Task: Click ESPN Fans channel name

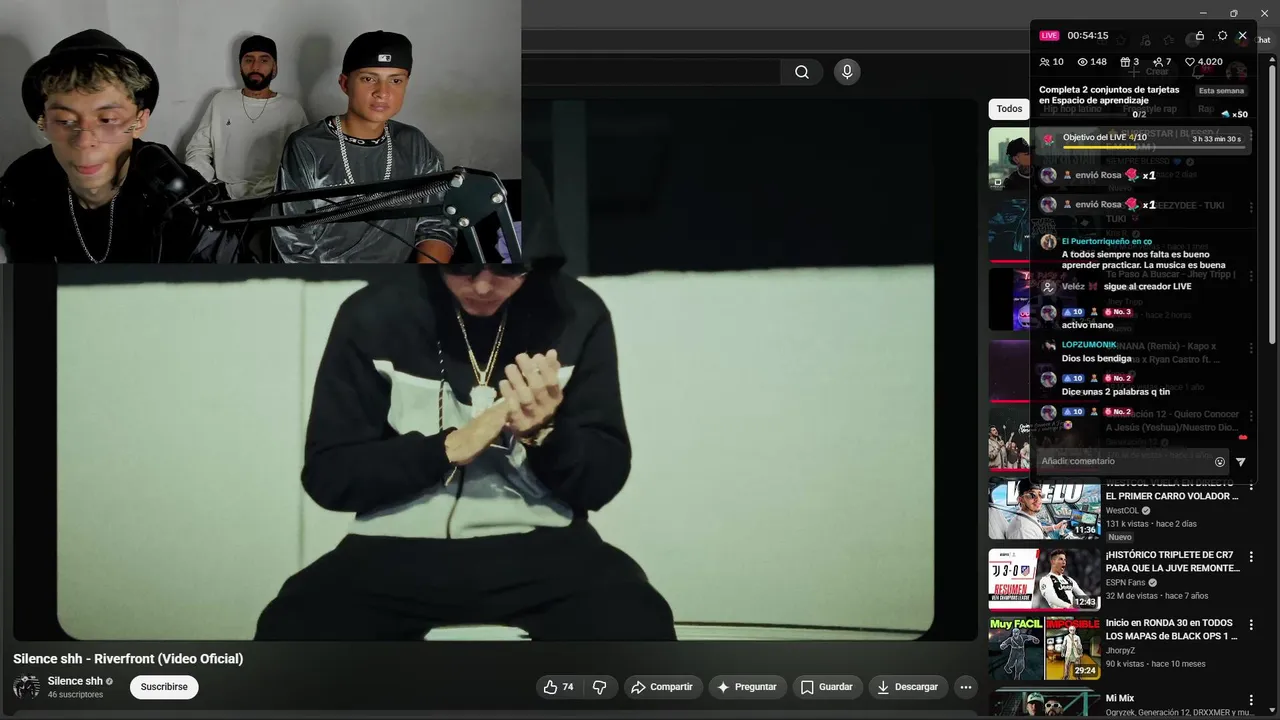Action: click(1127, 582)
